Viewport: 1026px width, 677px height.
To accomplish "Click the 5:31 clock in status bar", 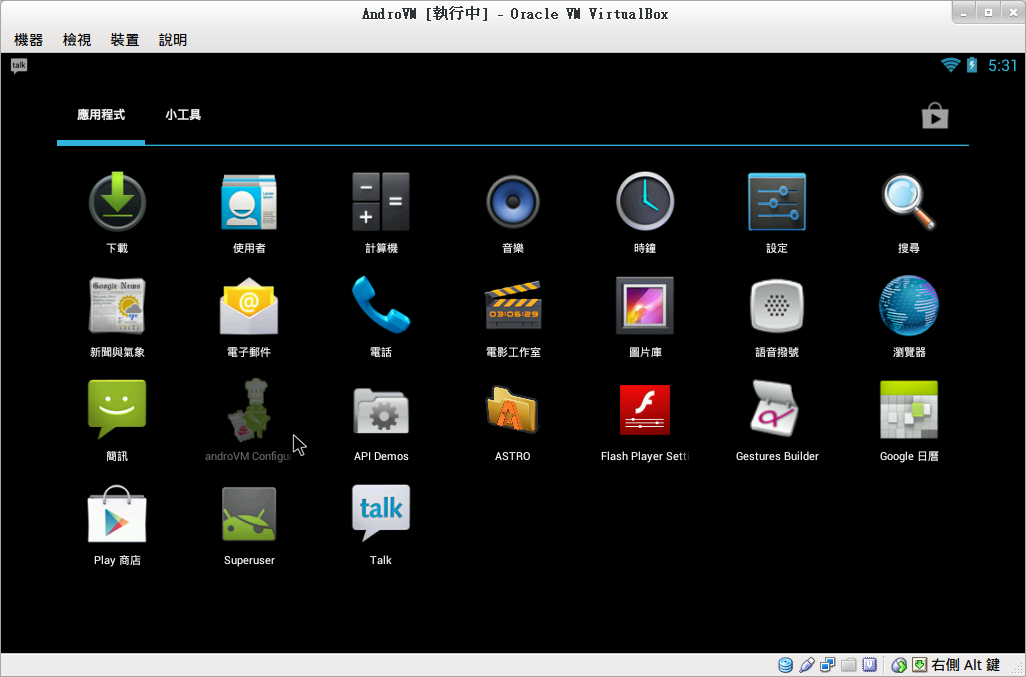I will coord(1002,65).
